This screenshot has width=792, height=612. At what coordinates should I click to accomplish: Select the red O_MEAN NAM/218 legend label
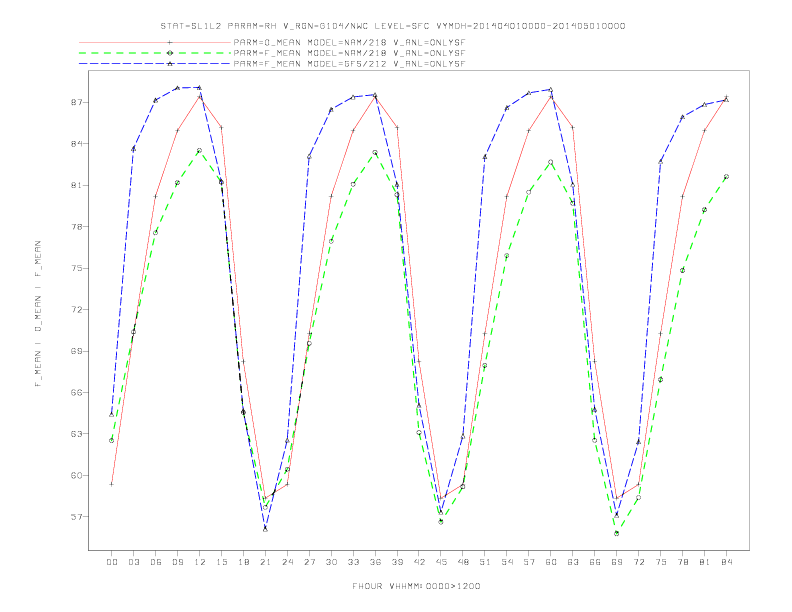(x=349, y=43)
